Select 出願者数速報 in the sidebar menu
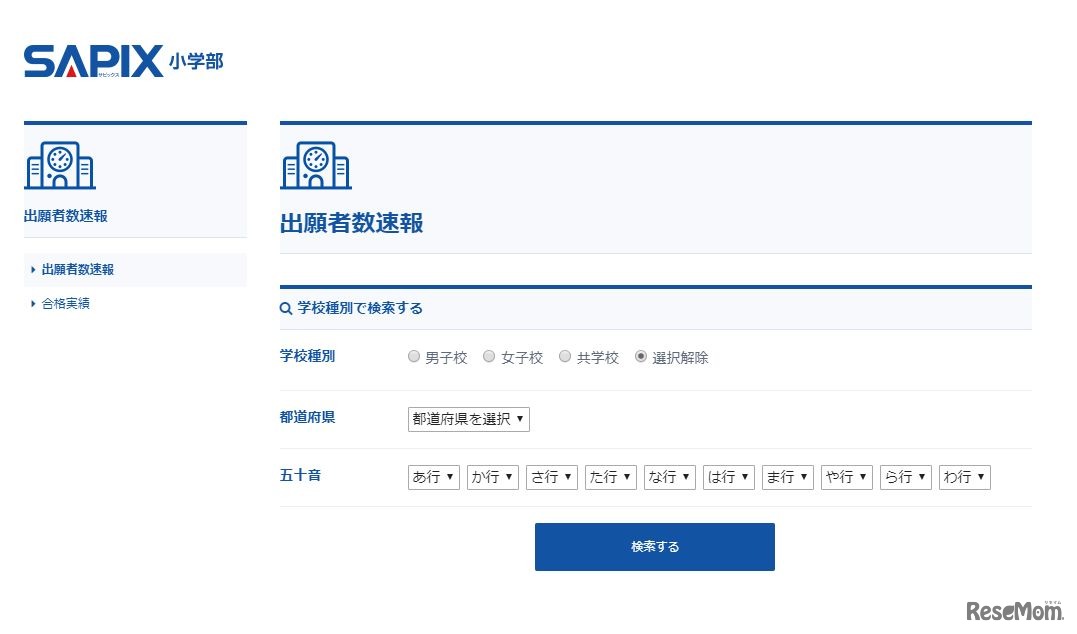 [x=78, y=269]
